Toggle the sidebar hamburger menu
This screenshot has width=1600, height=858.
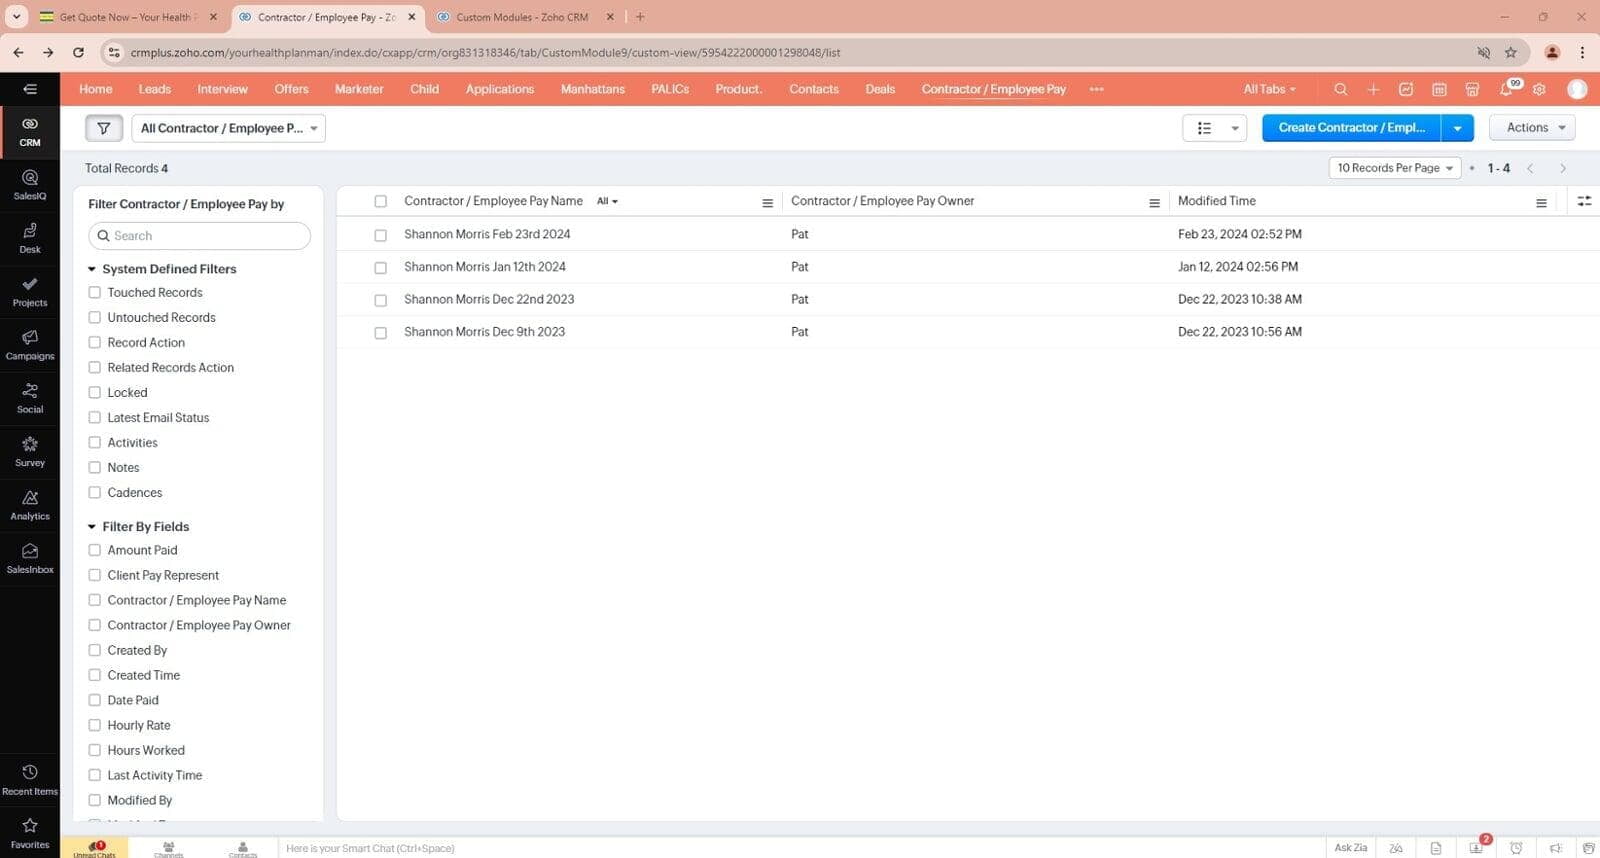point(30,89)
